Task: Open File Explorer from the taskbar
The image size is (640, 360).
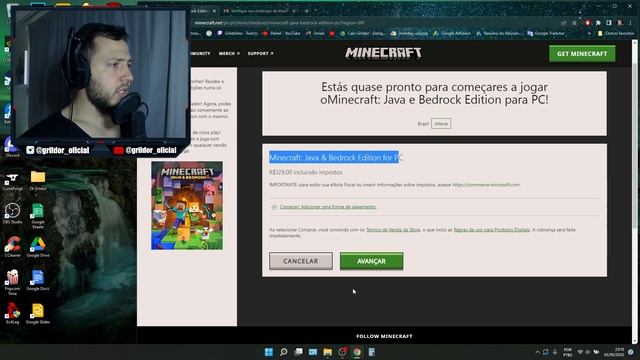Action: [x=328, y=352]
